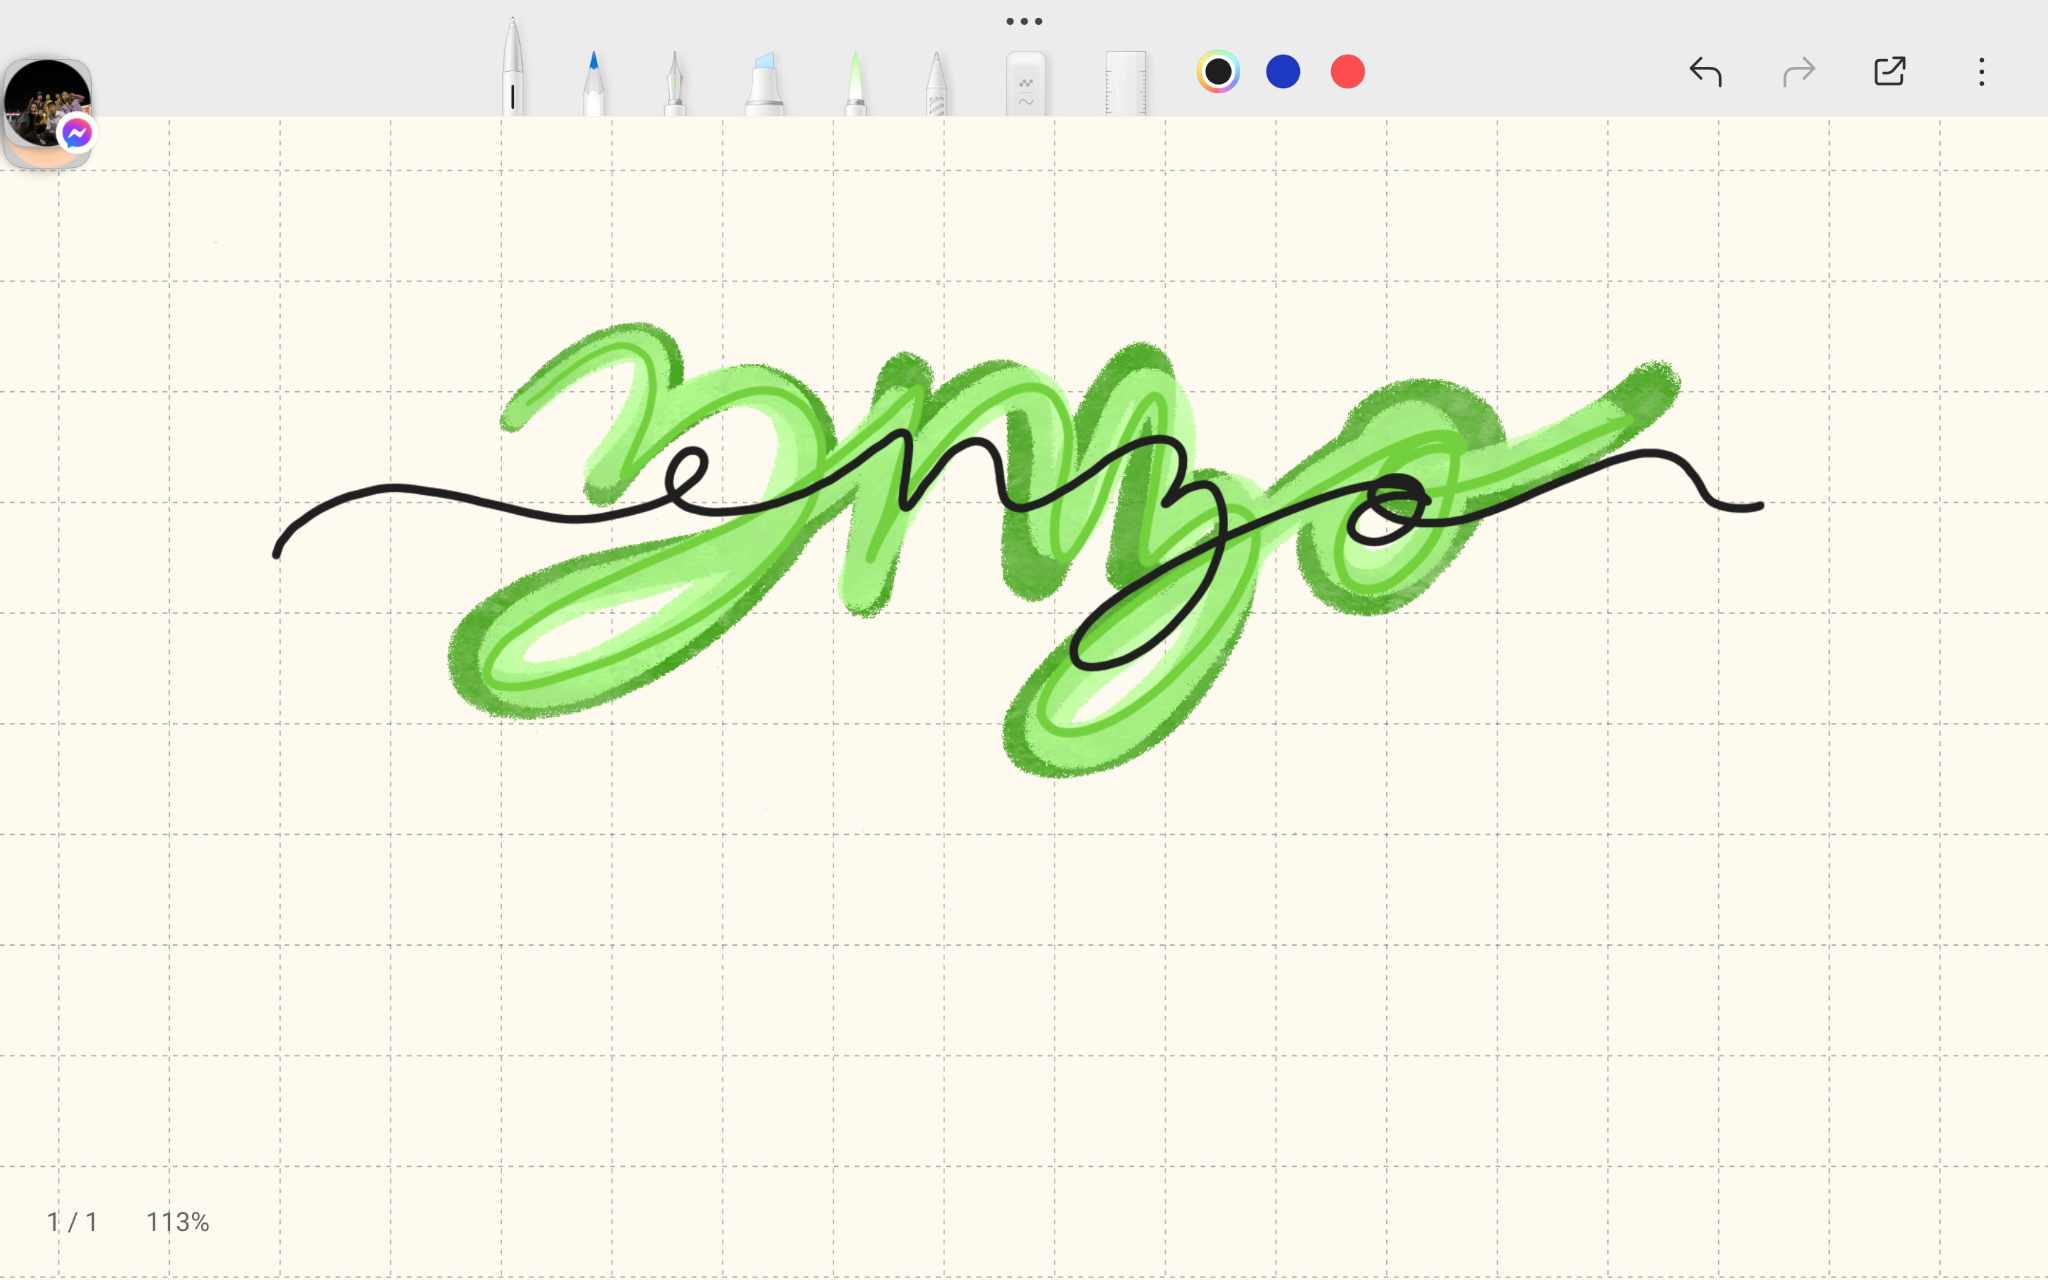Image resolution: width=2048 pixels, height=1280 pixels.
Task: Select the eraser tool
Action: pyautogui.click(x=1026, y=83)
